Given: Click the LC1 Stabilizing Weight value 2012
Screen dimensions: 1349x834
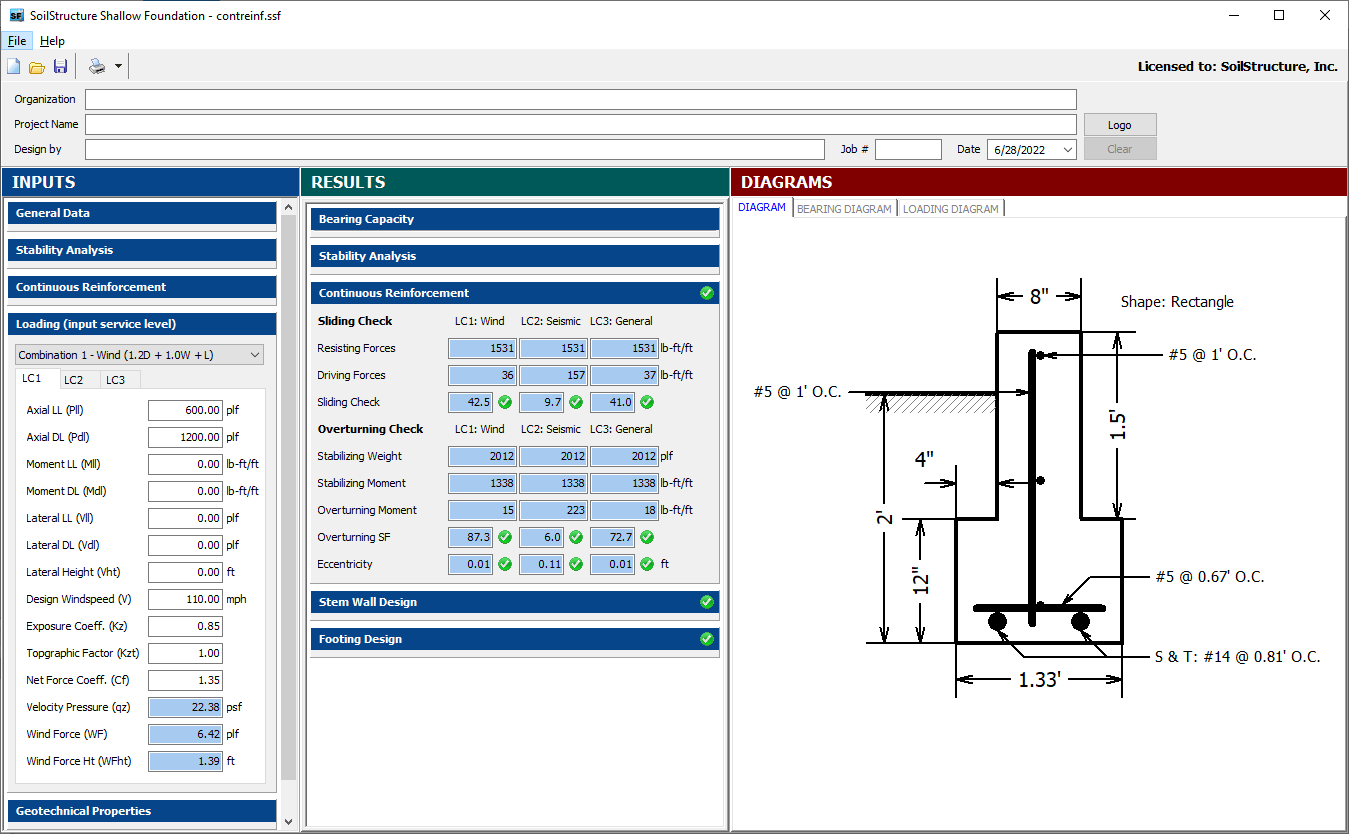Looking at the screenshot, I should pos(482,456).
